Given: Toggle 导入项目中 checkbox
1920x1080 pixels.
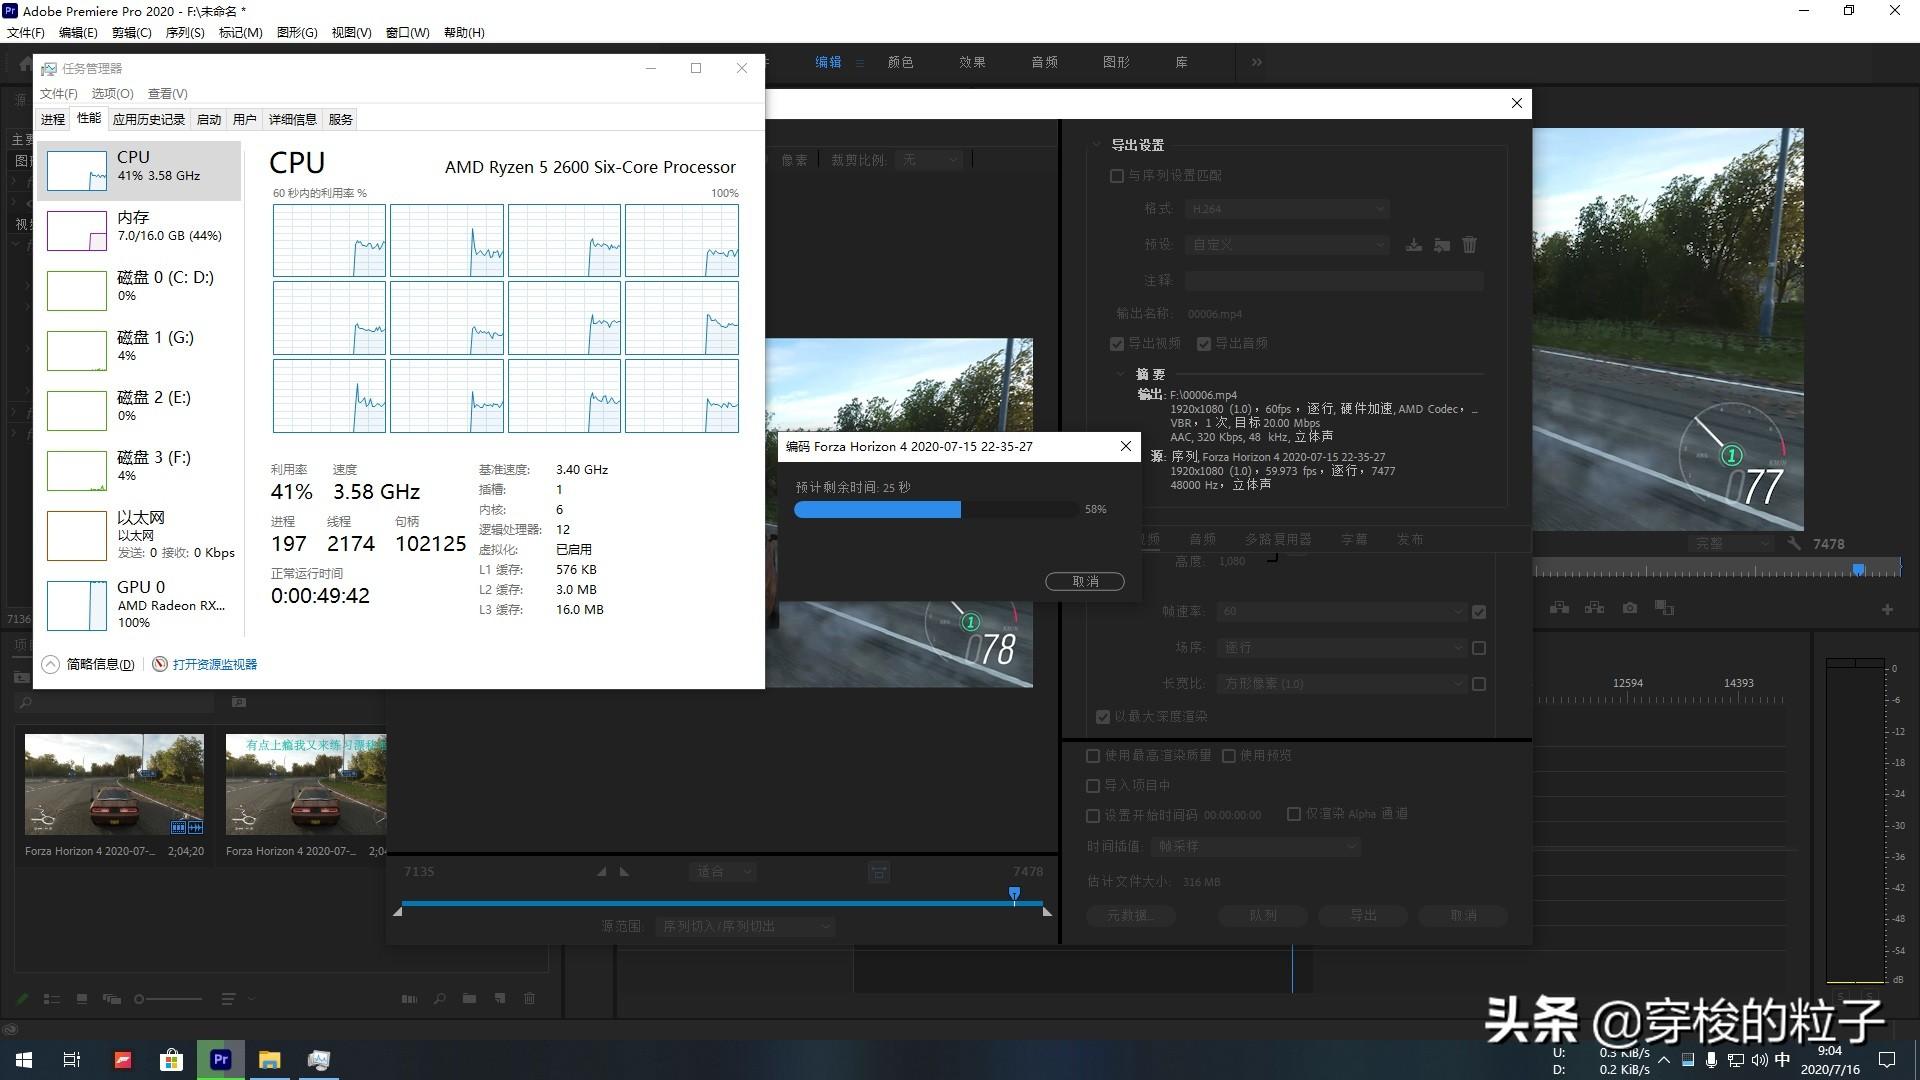Looking at the screenshot, I should (x=1093, y=786).
